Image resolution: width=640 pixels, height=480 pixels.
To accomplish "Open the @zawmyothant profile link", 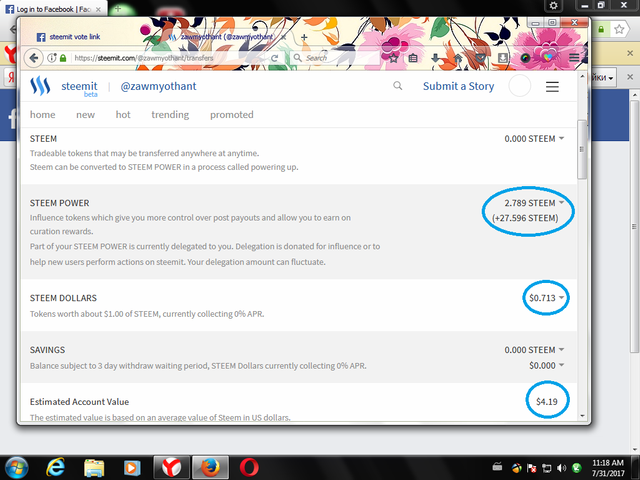I will [158, 86].
